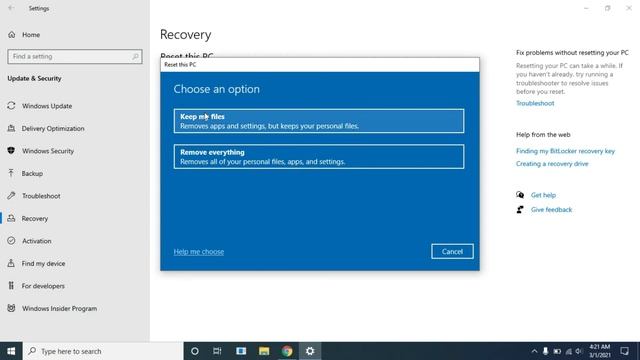Click the Troubleshoot wrench icon
The height and width of the screenshot is (360, 640).
click(11, 196)
